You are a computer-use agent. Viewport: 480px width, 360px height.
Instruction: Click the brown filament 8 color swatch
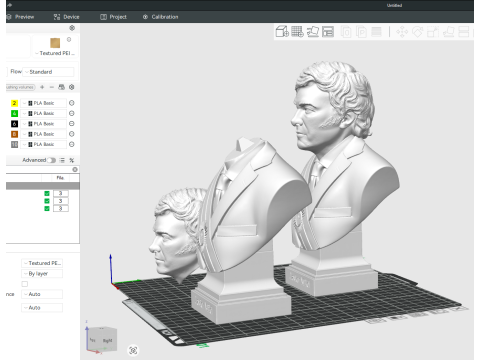pyautogui.click(x=14, y=134)
